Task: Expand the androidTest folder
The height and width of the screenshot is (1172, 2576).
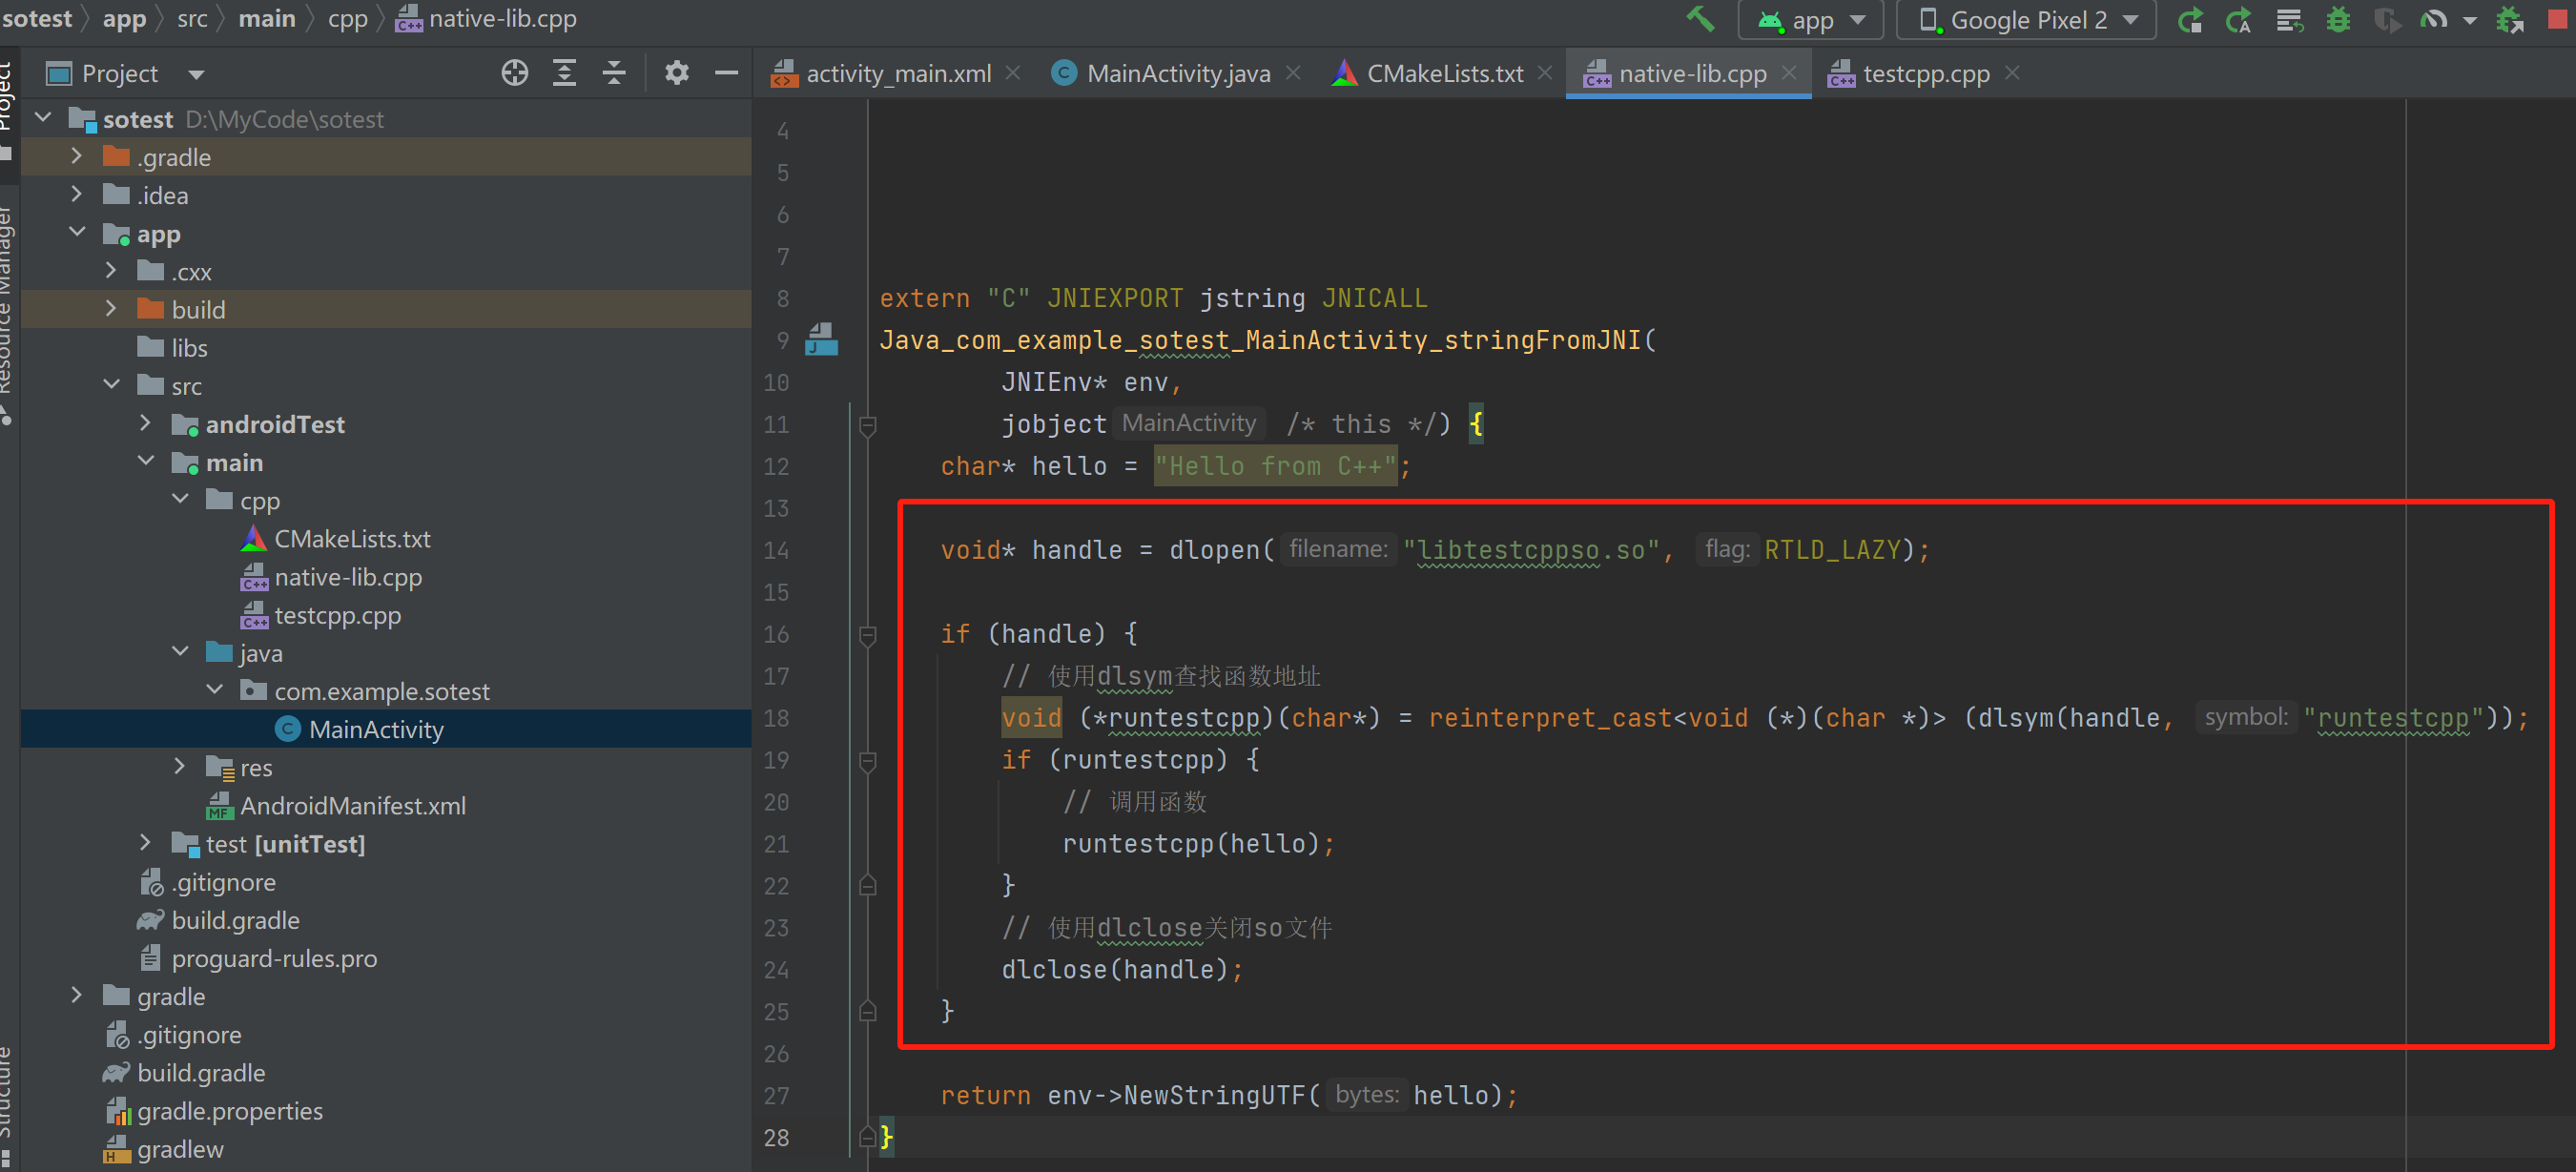Action: [x=145, y=423]
